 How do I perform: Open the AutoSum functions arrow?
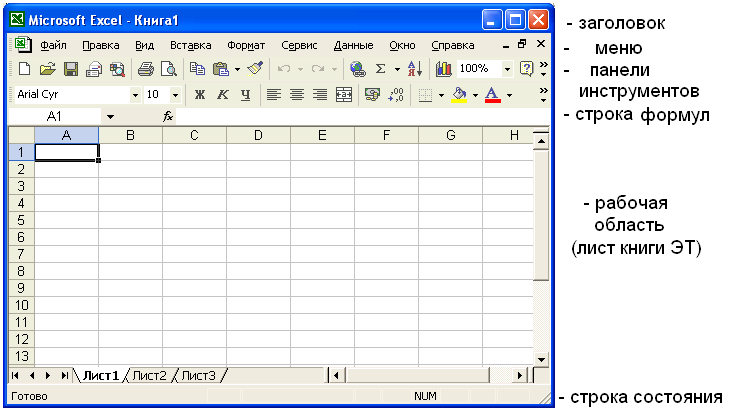pos(397,70)
